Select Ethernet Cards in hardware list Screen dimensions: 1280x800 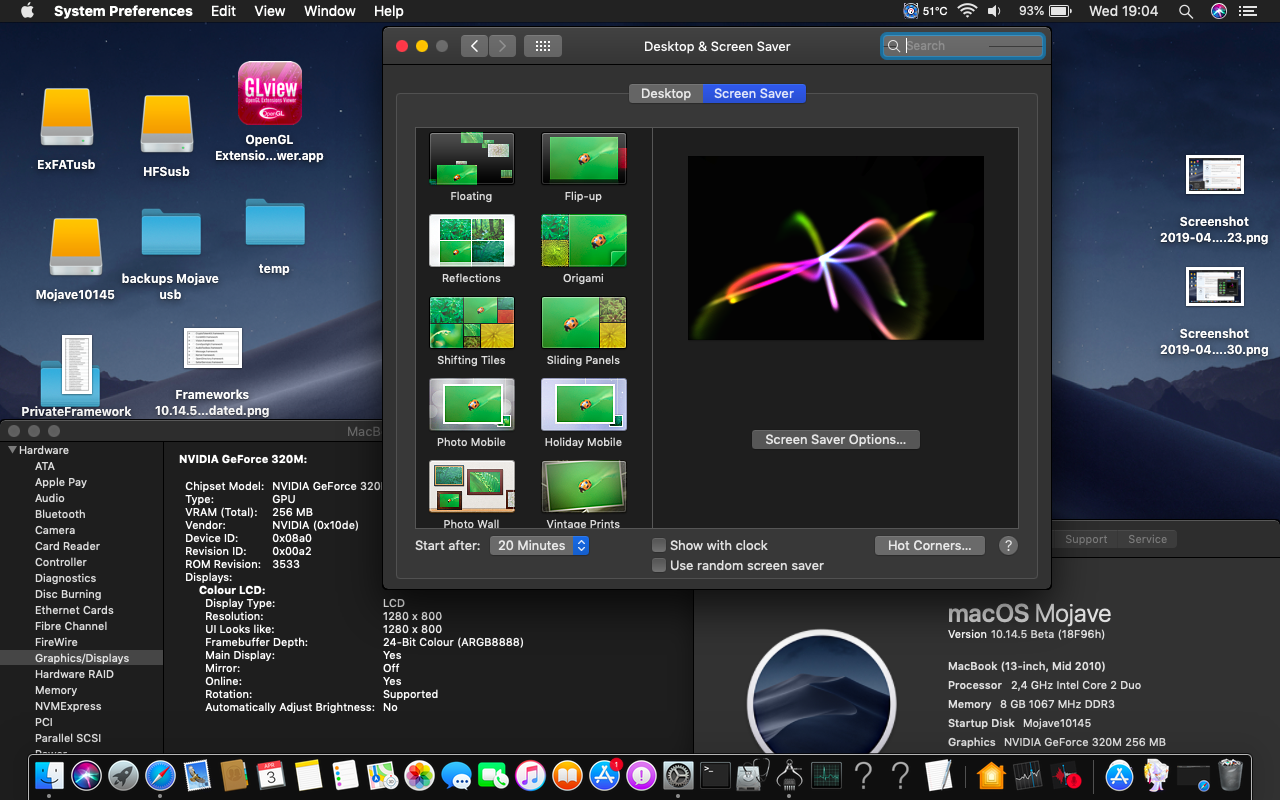pos(74,610)
